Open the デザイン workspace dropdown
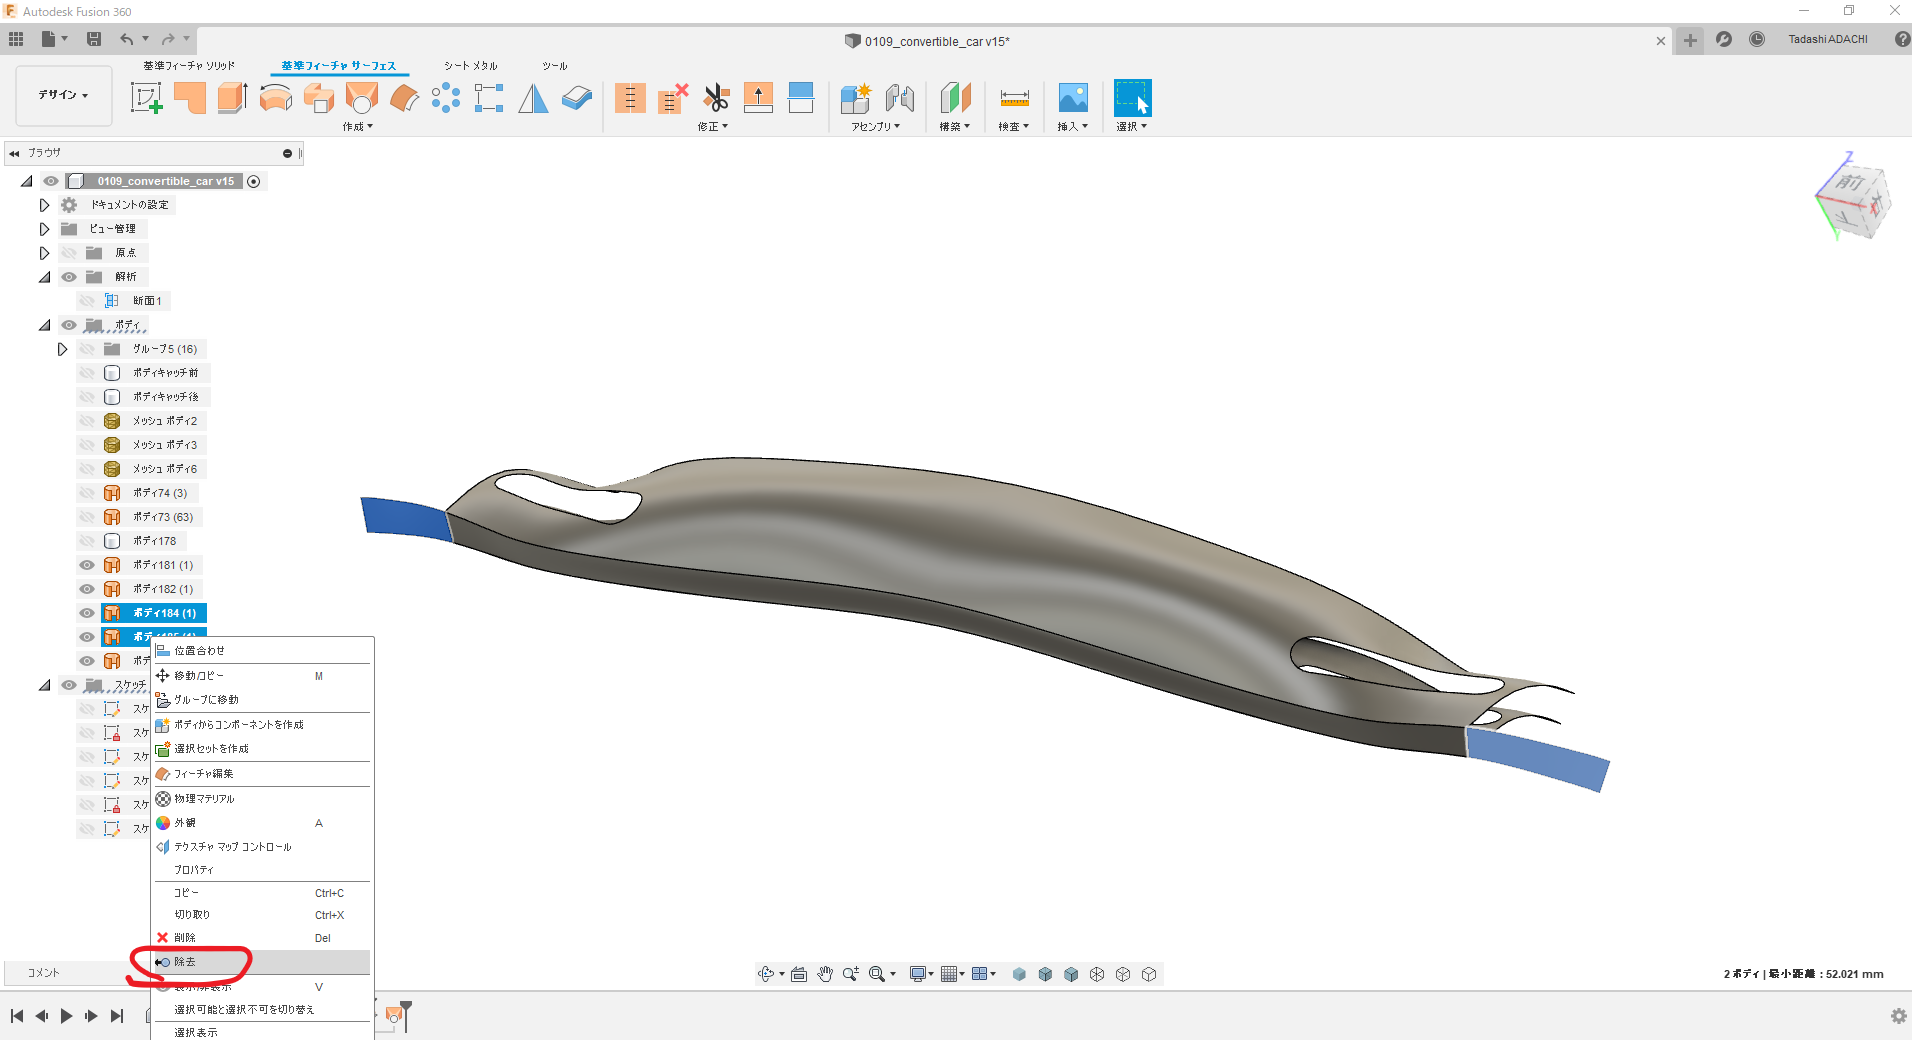Viewport: 1912px width, 1040px height. tap(64, 95)
